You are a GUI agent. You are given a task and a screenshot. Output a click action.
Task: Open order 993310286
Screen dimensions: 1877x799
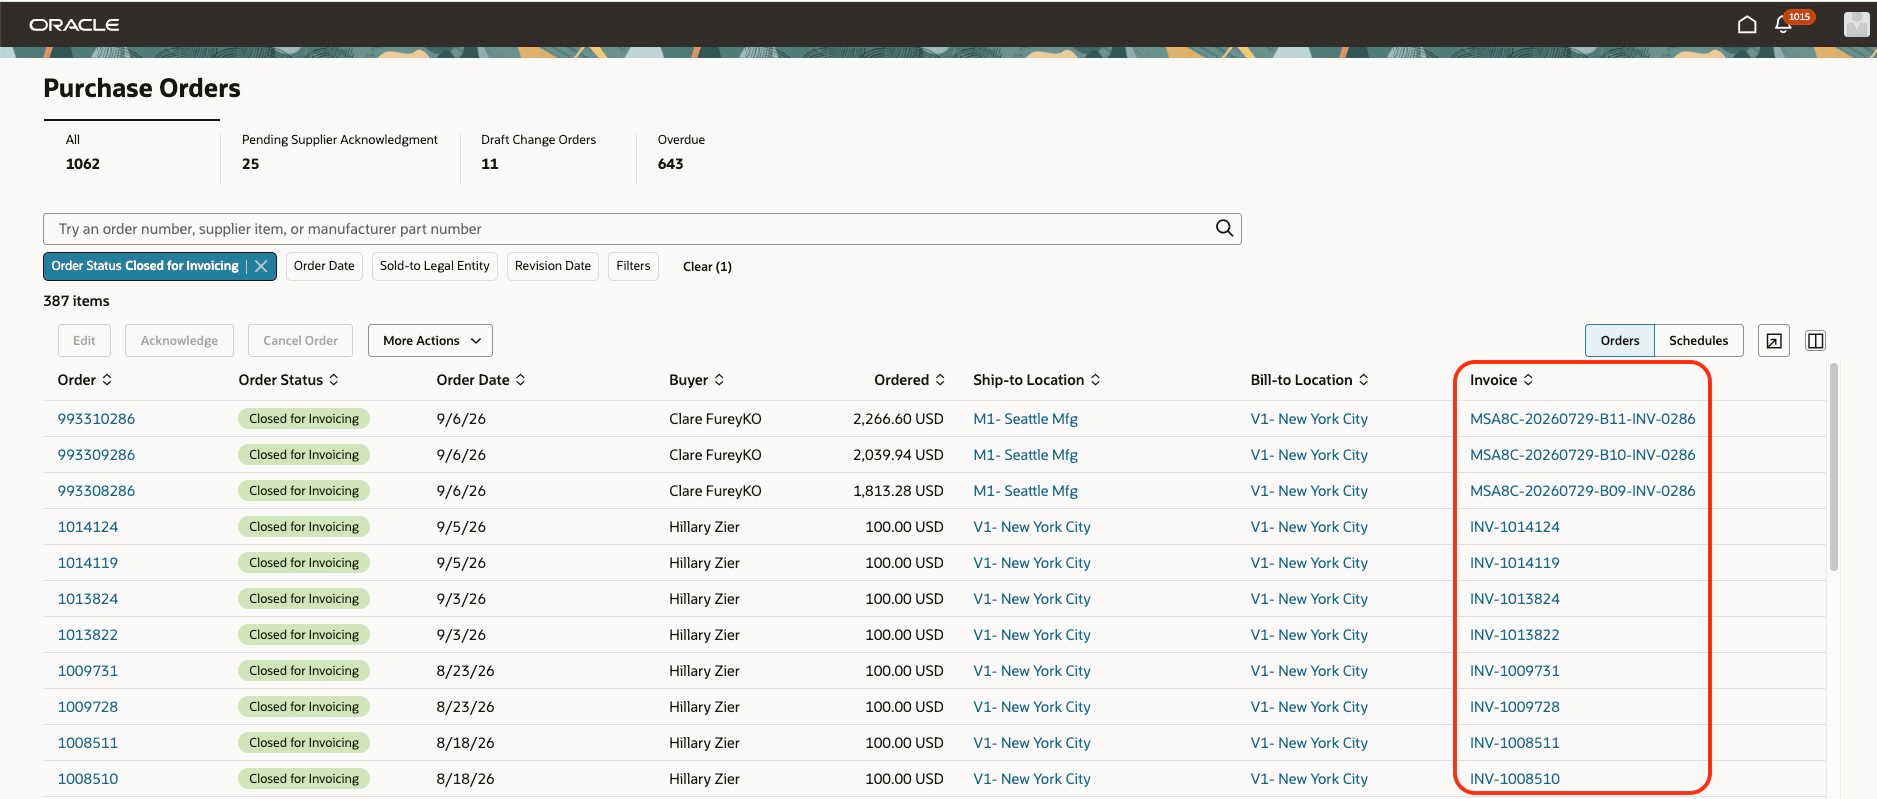[x=96, y=419]
